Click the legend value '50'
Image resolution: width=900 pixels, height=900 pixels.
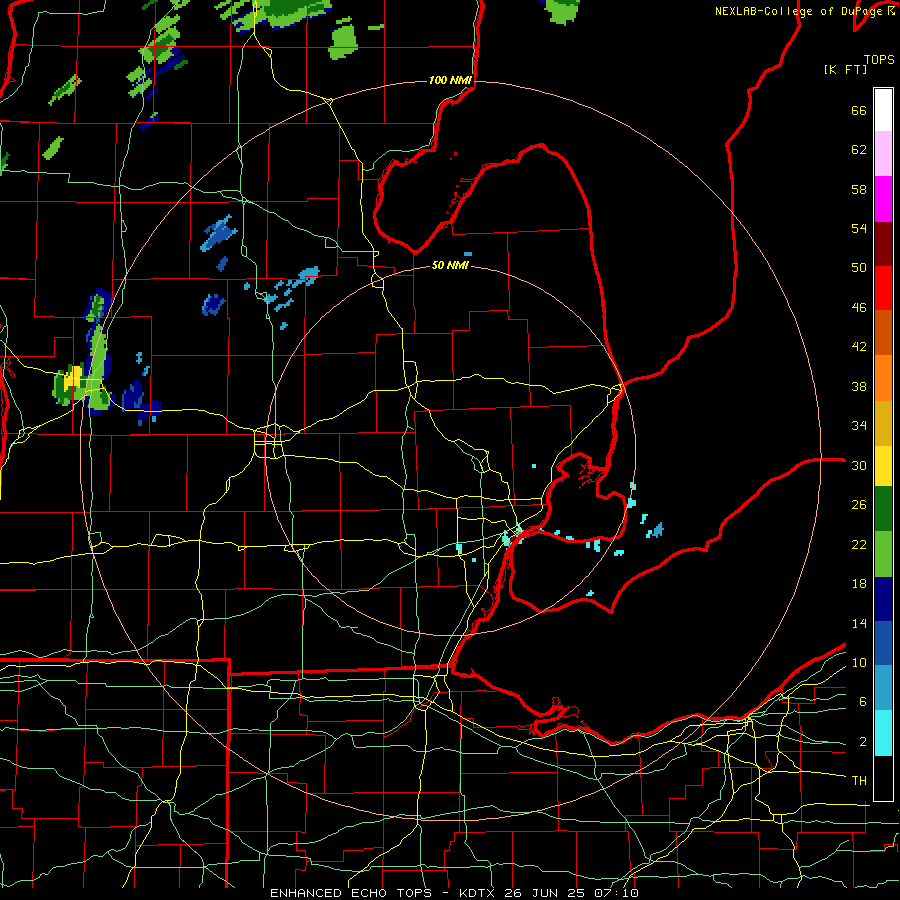859,268
